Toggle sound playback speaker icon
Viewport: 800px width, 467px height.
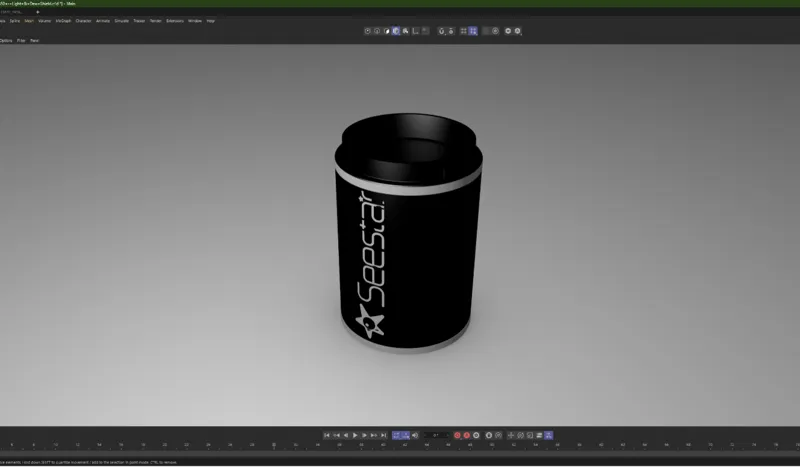415,435
